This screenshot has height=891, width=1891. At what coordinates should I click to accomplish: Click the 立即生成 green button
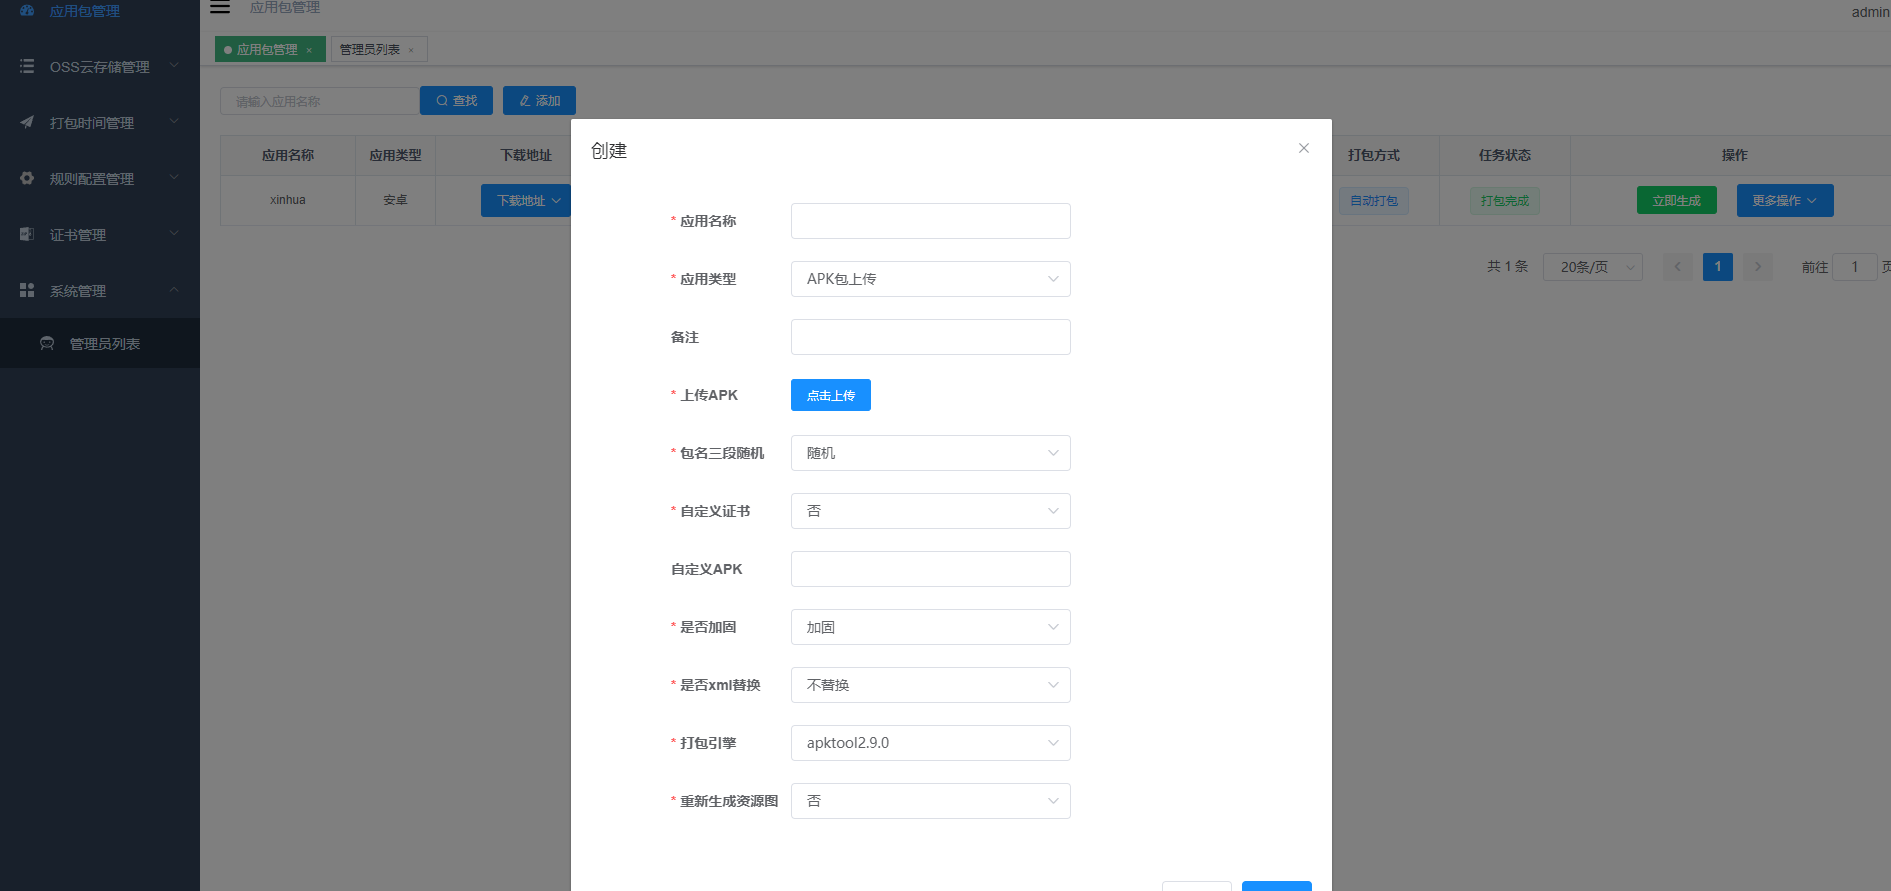tap(1677, 200)
